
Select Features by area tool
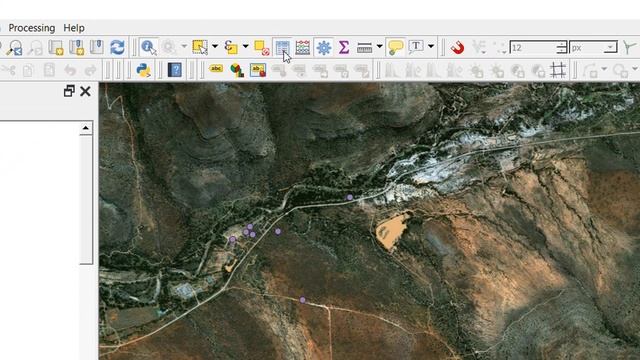coord(200,47)
